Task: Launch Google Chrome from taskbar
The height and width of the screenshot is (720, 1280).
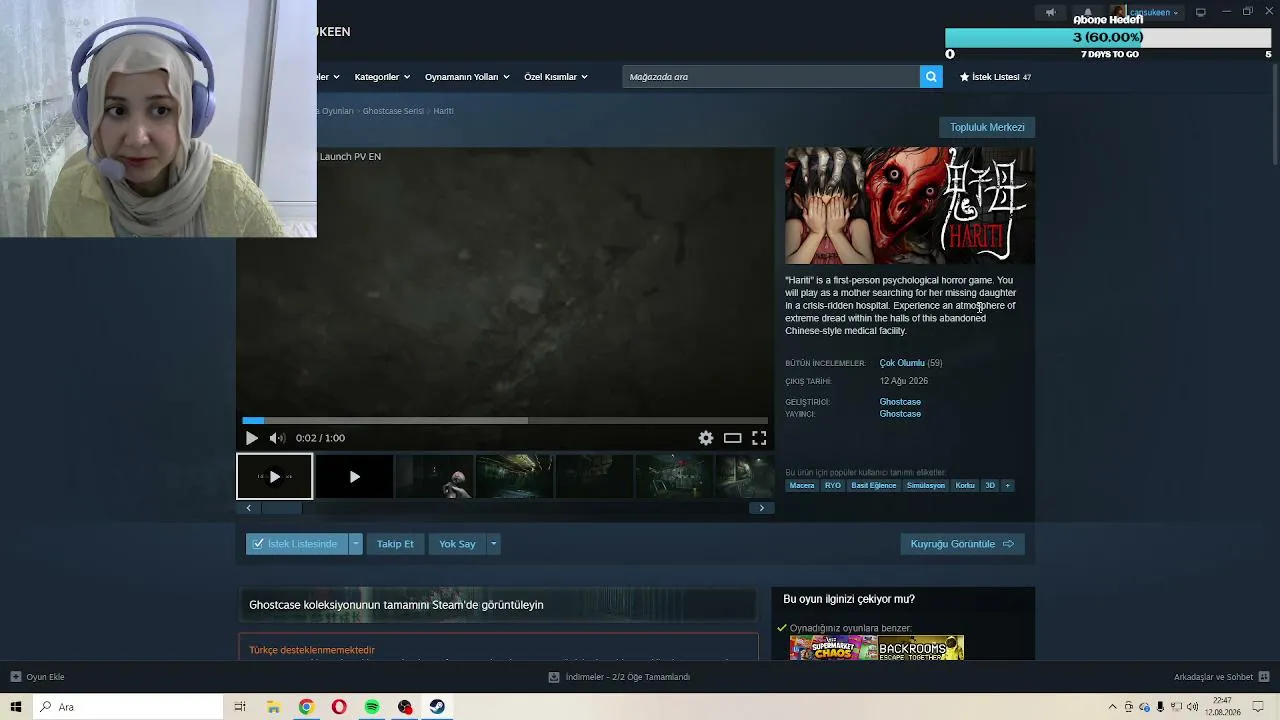Action: point(306,707)
